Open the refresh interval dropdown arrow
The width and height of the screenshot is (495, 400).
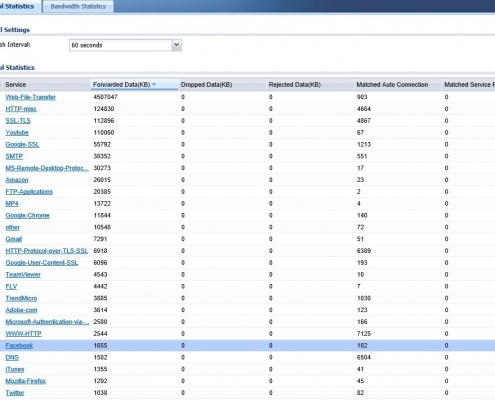pos(176,45)
